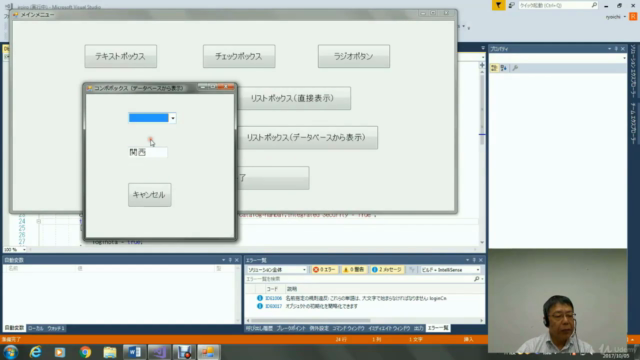Toggle auto-hide pin on エラー一覧 panel
The image size is (640, 360).
point(474,260)
